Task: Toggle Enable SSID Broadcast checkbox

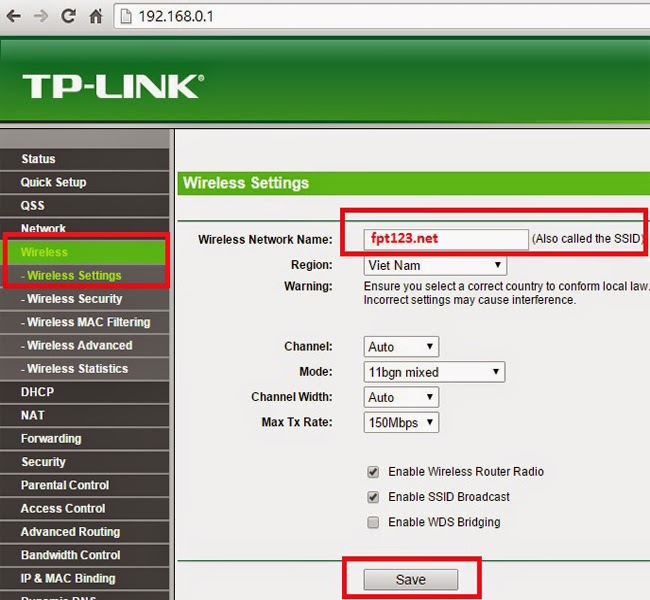Action: point(373,497)
